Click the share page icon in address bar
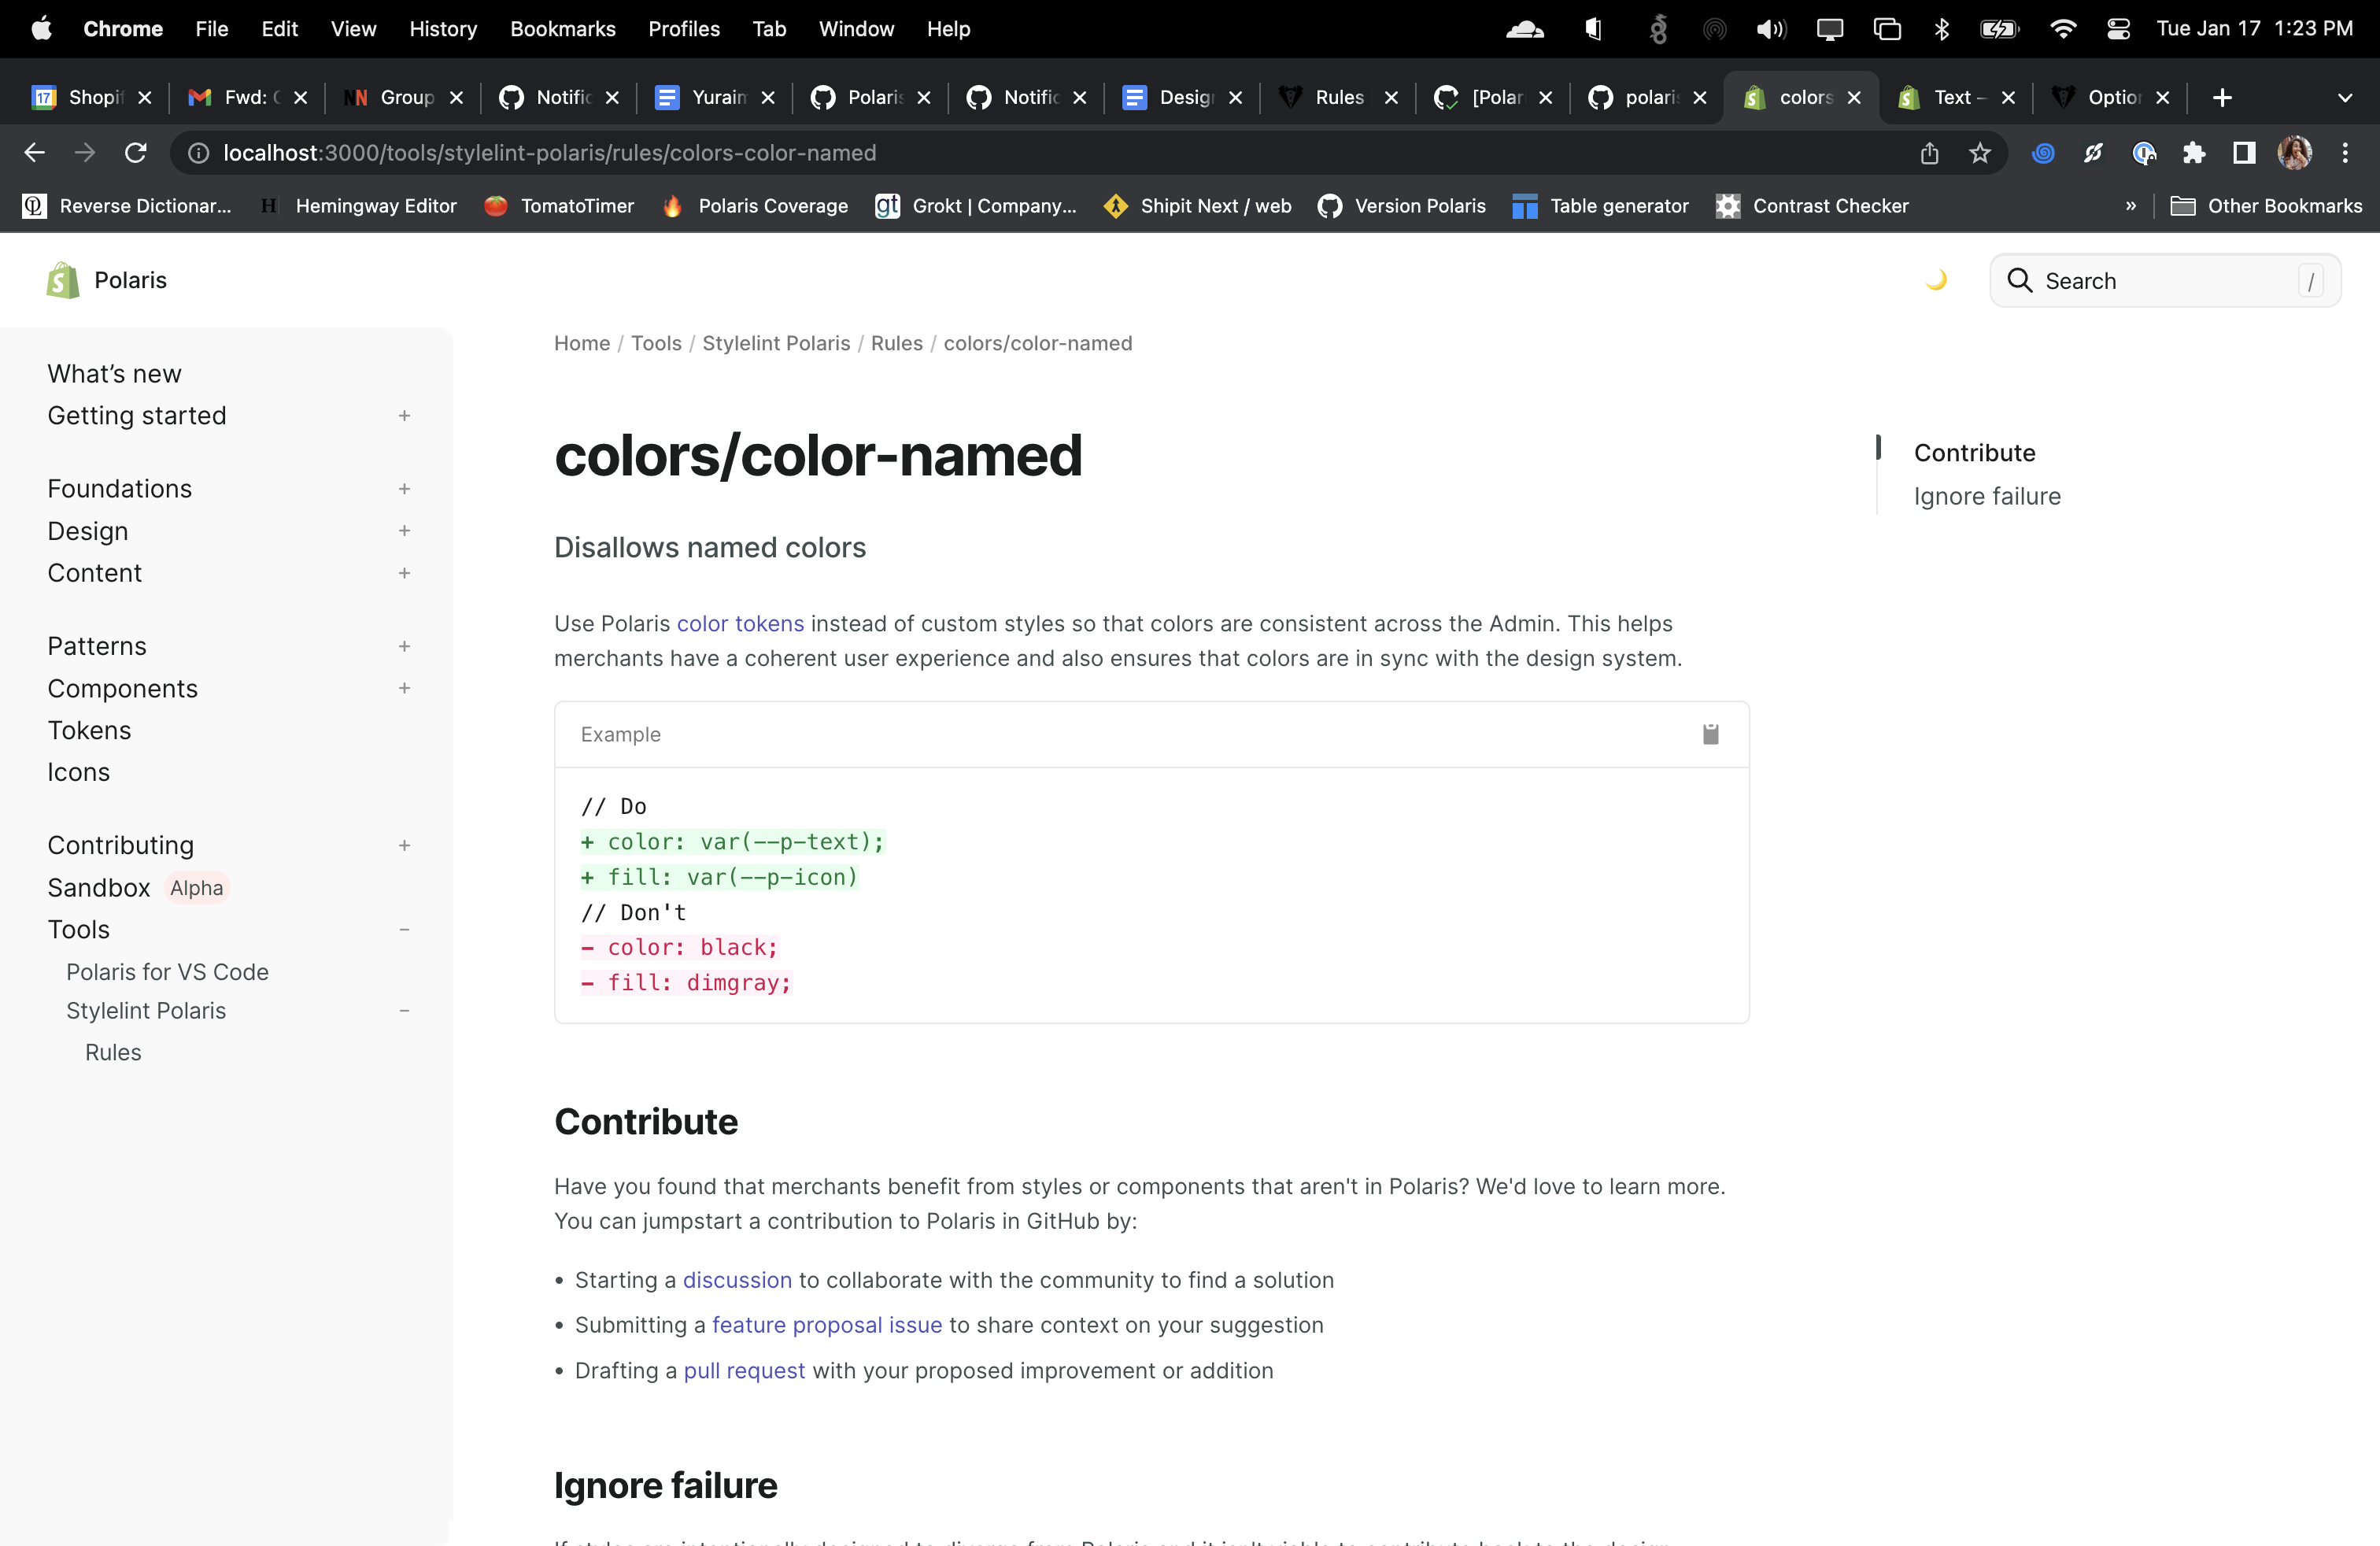This screenshot has height=1546, width=2380. [x=1929, y=153]
